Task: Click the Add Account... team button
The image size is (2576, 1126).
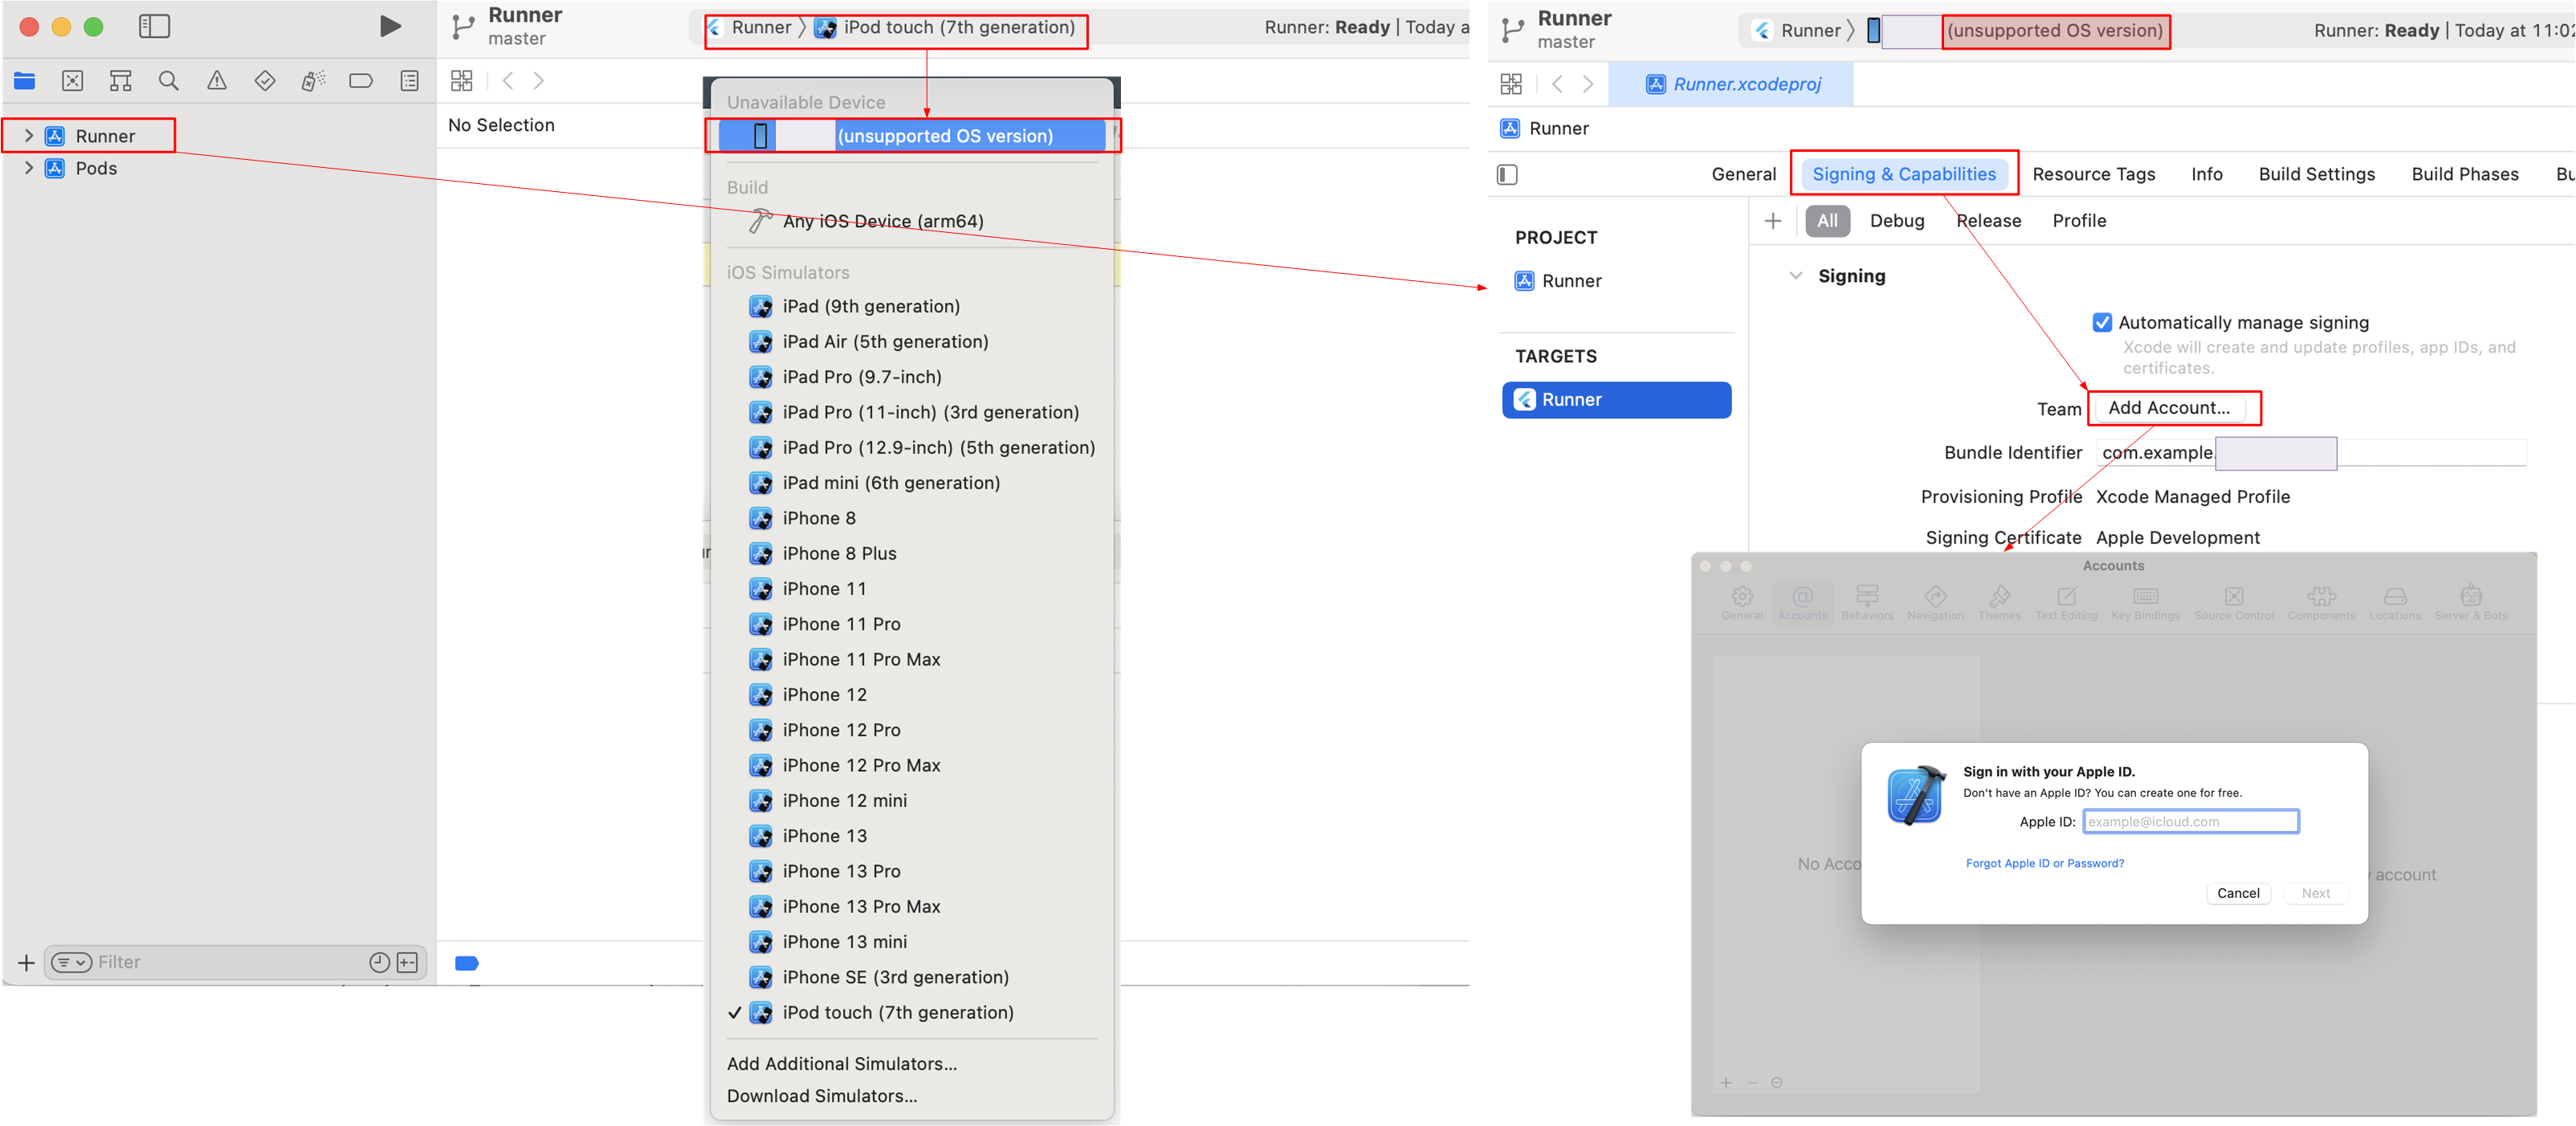Action: click(2168, 408)
